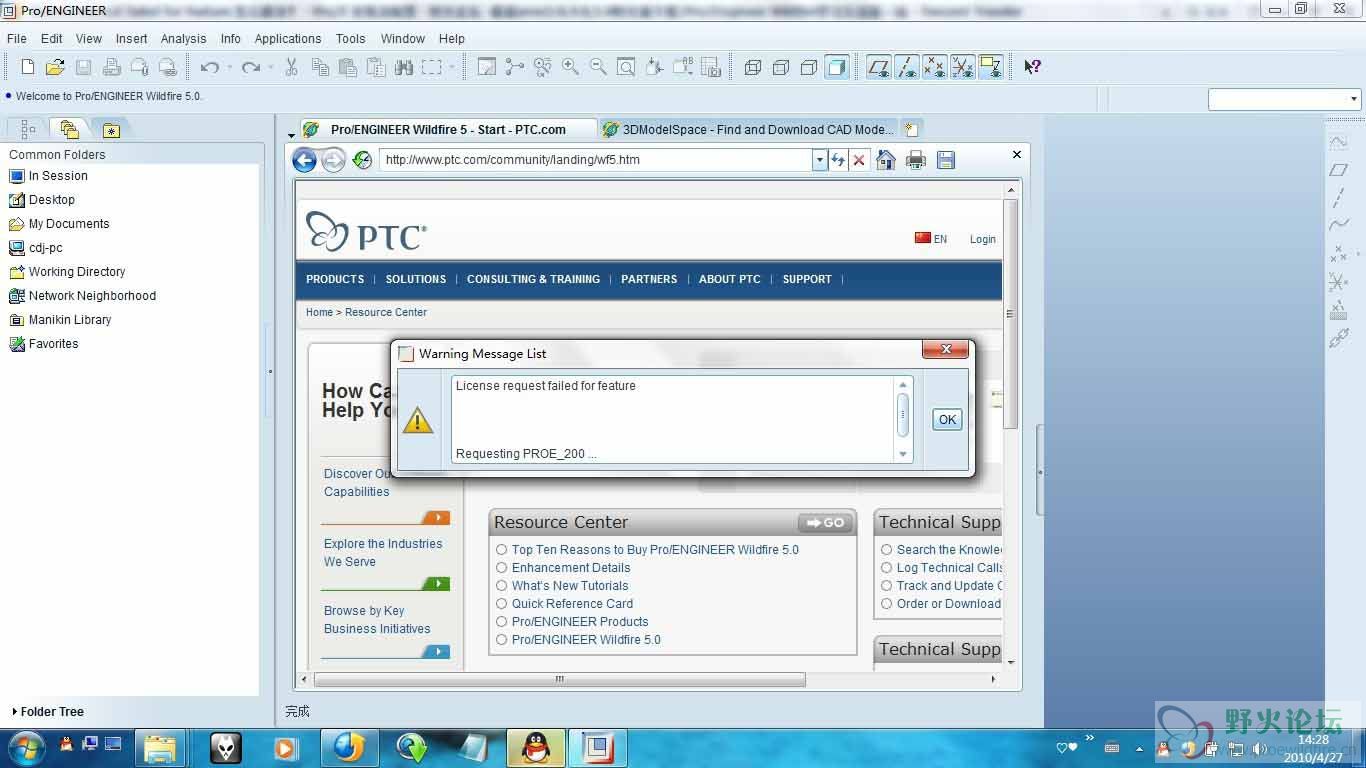Toggle datum points display
1366x768 pixels.
click(x=935, y=67)
